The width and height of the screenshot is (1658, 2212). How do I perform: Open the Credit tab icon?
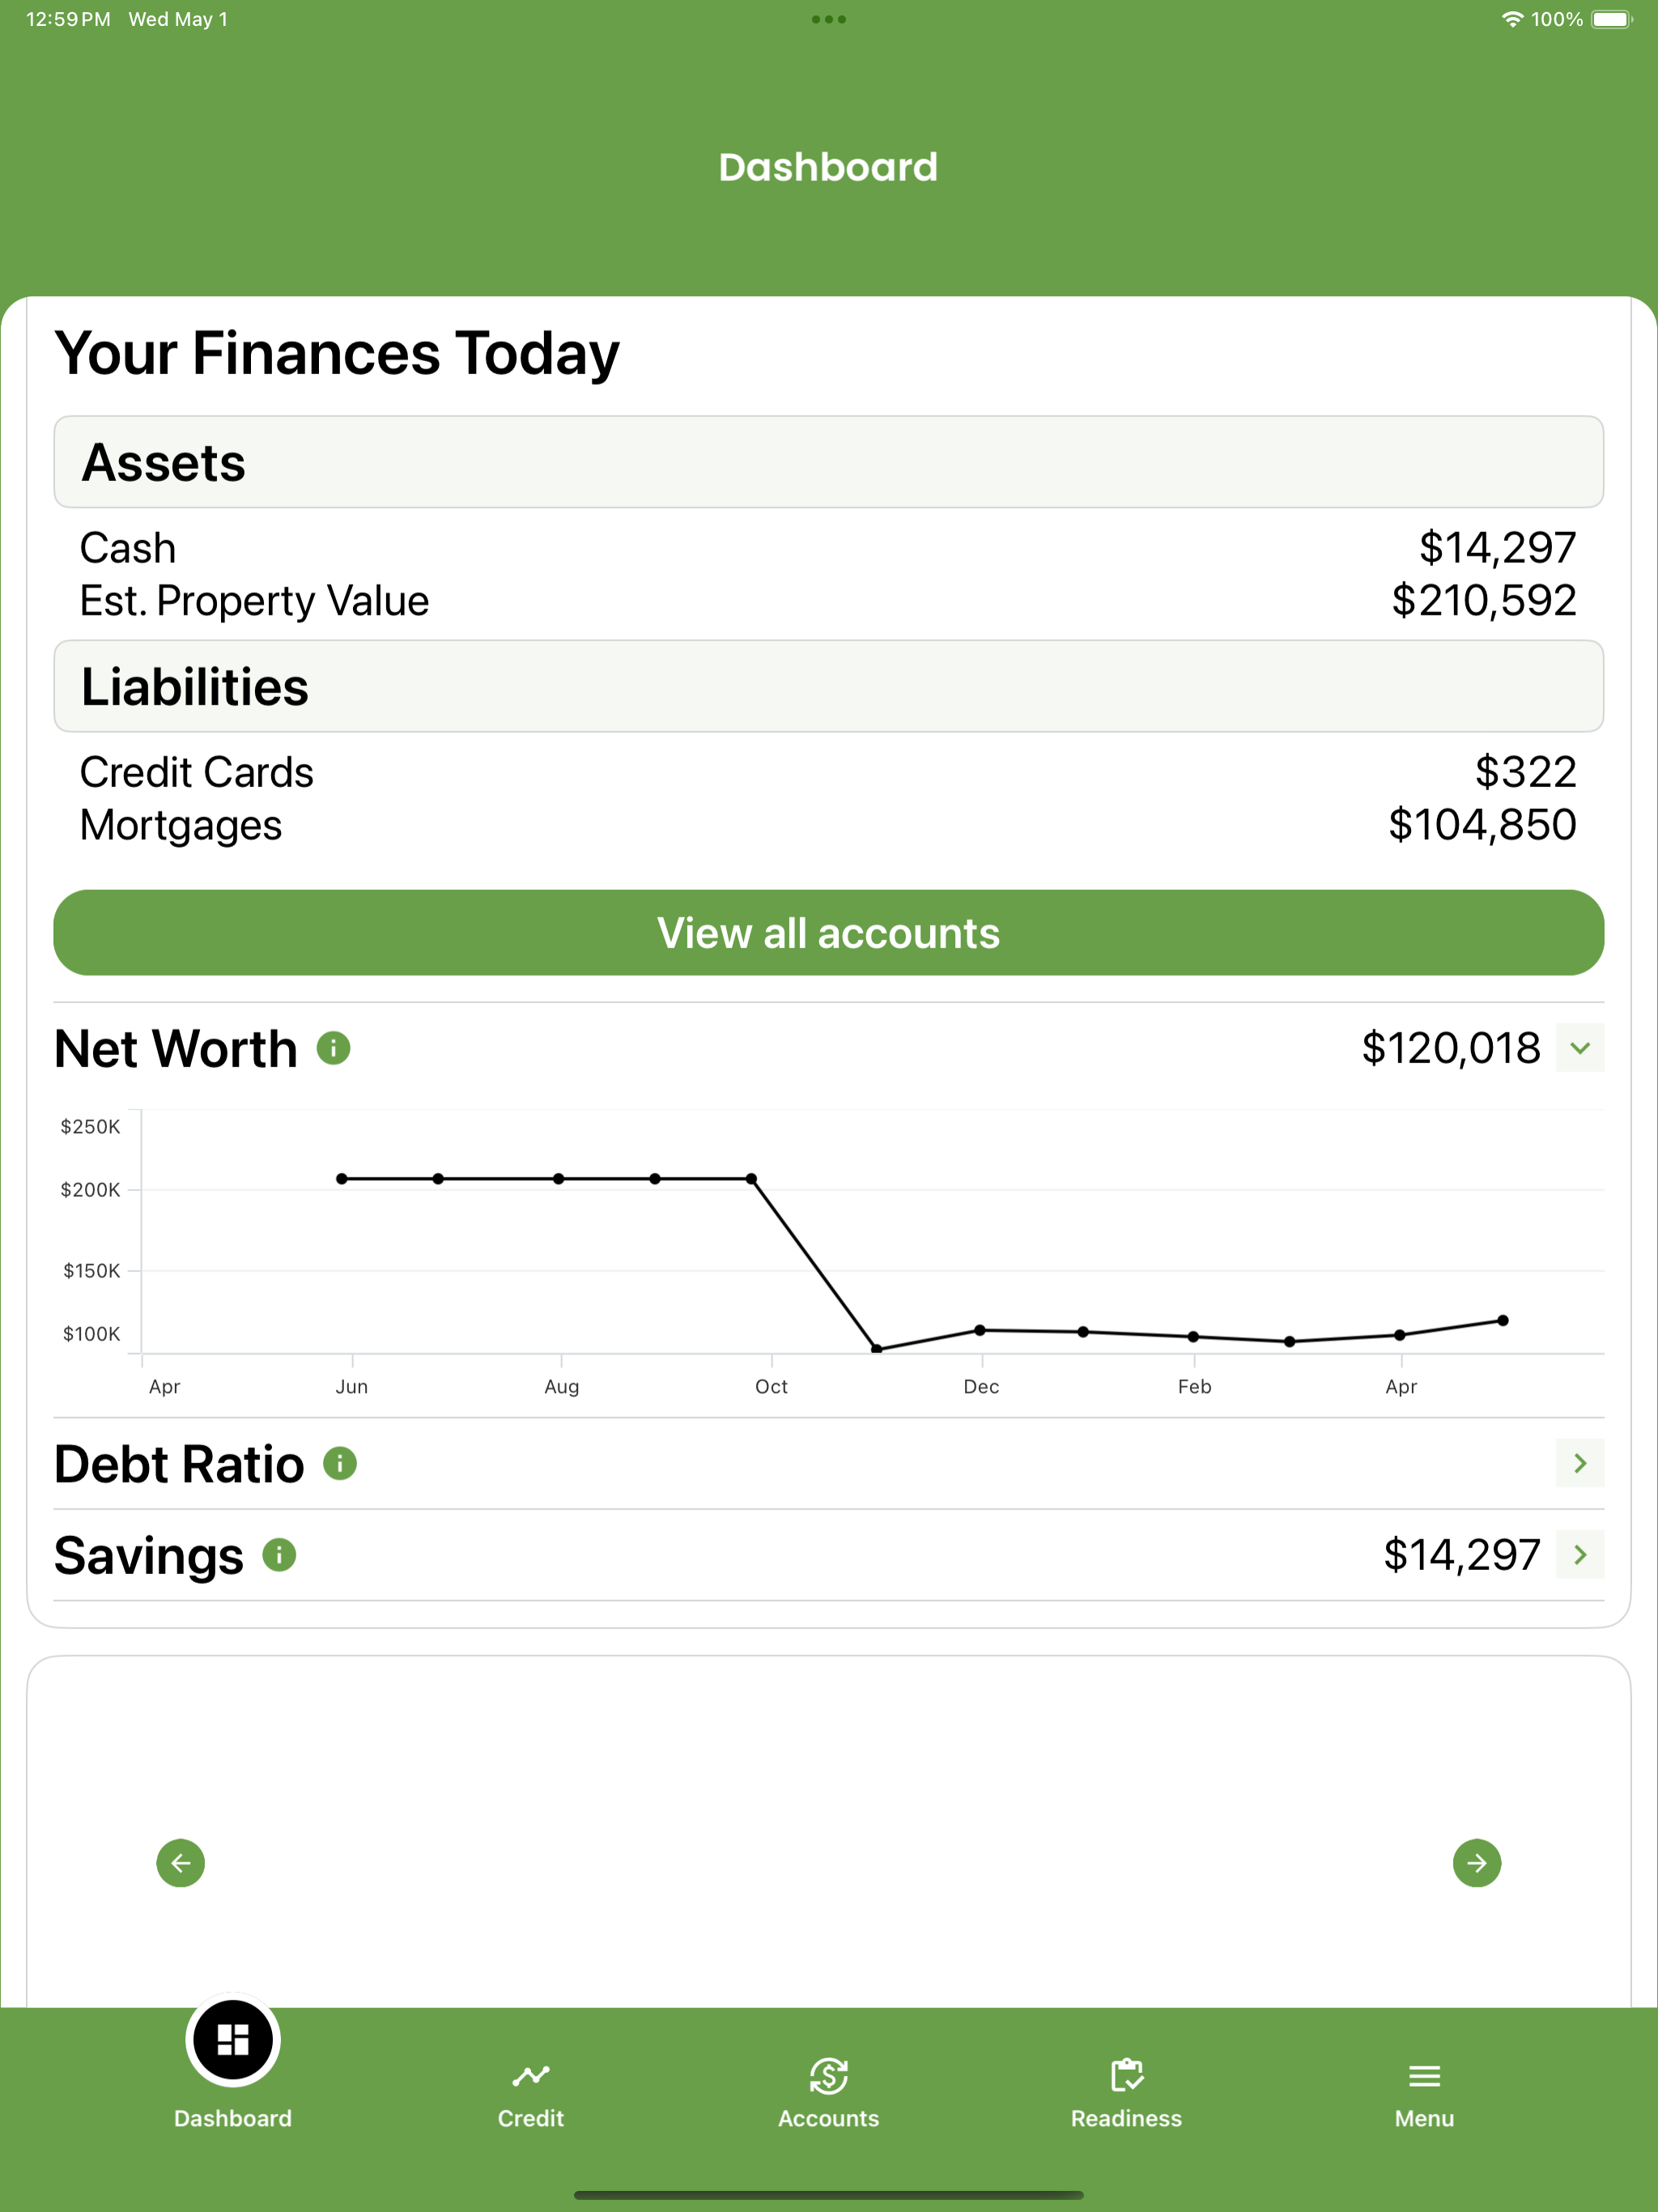[x=531, y=2076]
